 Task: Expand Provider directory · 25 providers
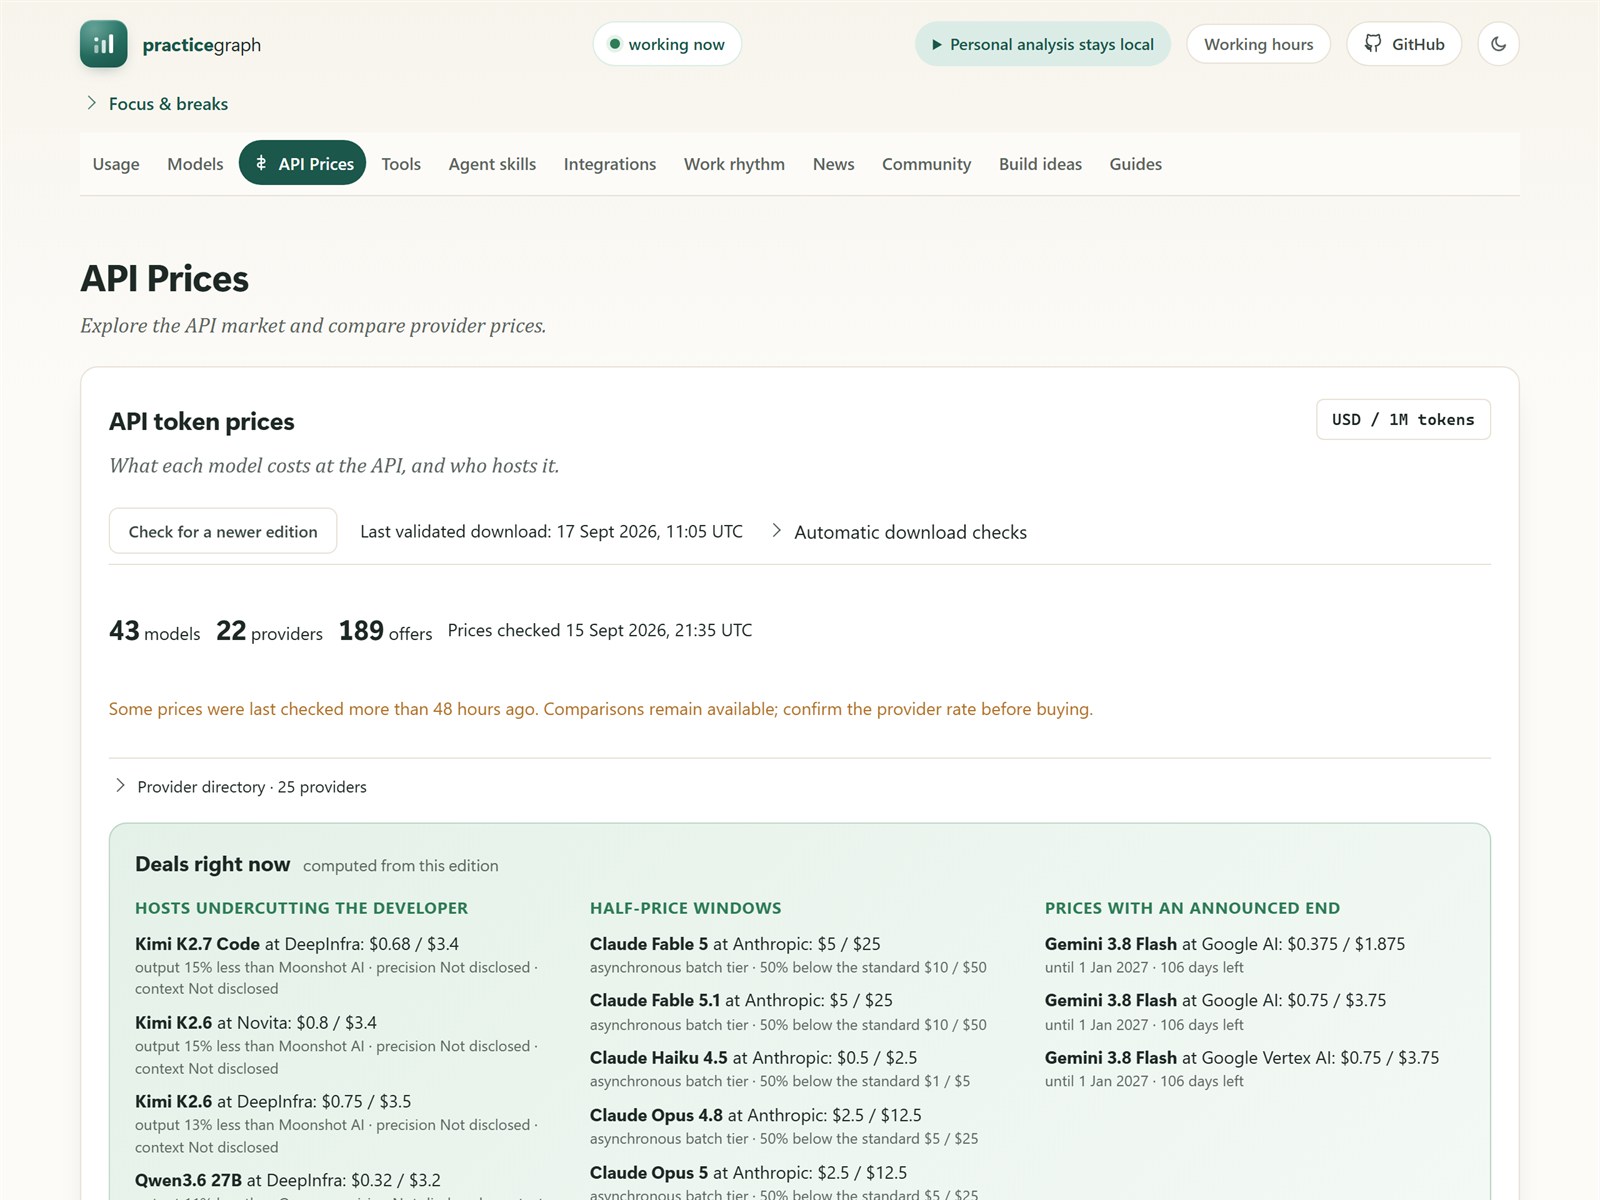click(241, 787)
